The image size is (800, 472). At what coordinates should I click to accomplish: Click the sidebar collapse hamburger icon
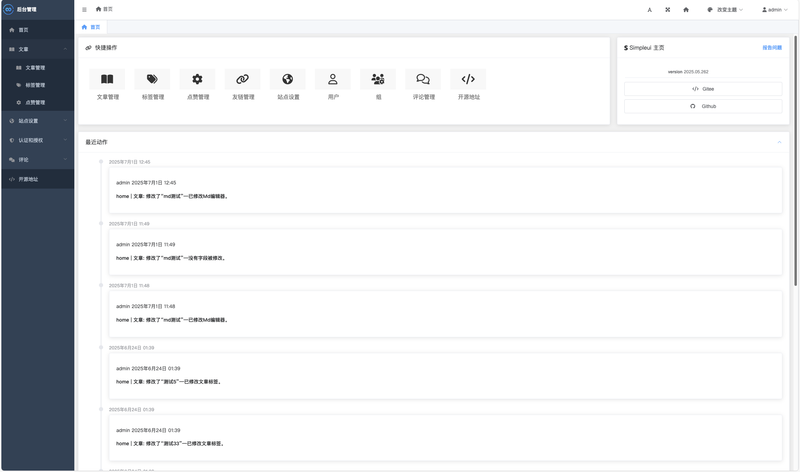pos(84,9)
